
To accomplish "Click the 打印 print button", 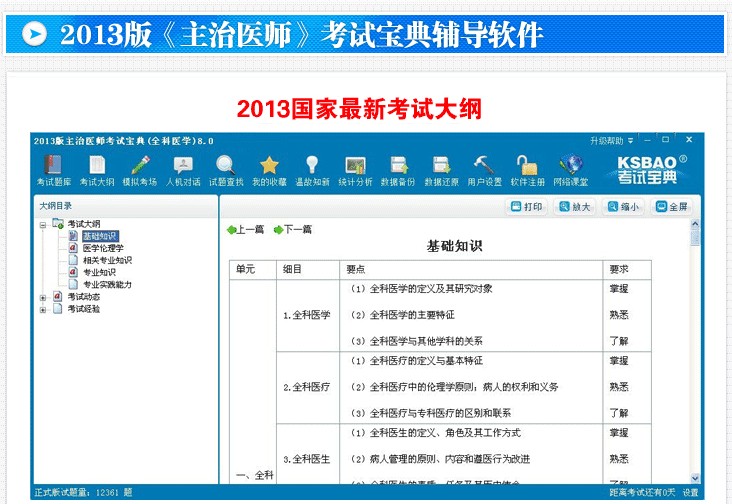I will [x=527, y=207].
